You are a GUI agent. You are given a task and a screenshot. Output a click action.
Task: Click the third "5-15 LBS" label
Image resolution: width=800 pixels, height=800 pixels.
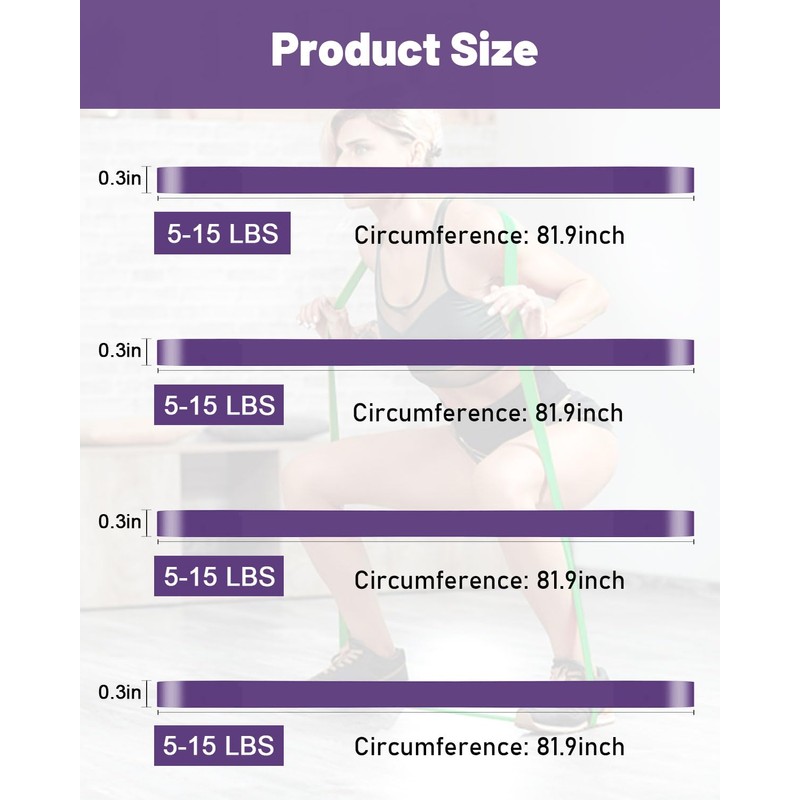(x=219, y=576)
